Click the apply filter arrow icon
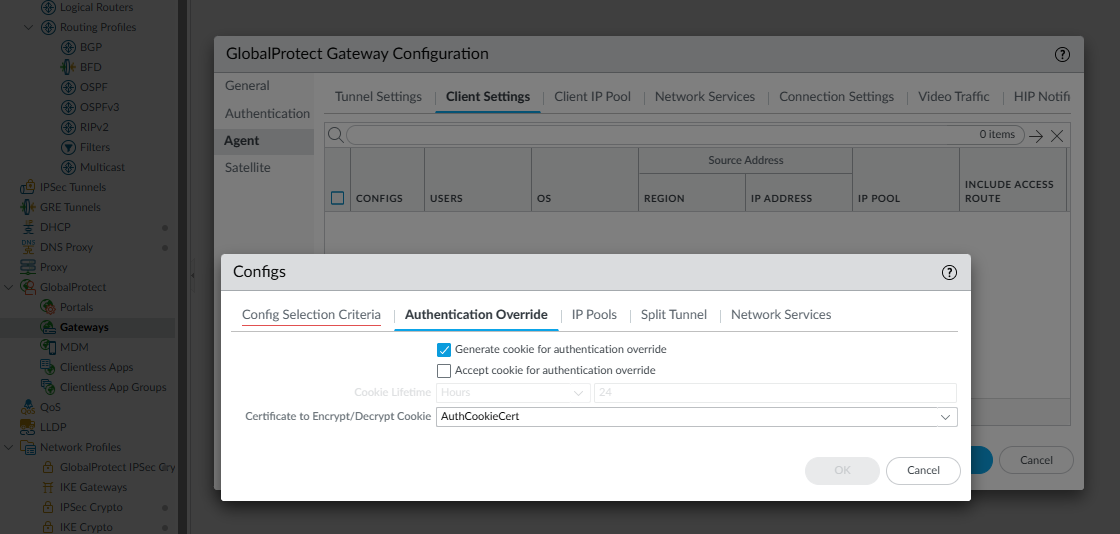The height and width of the screenshot is (534, 1120). (1036, 136)
